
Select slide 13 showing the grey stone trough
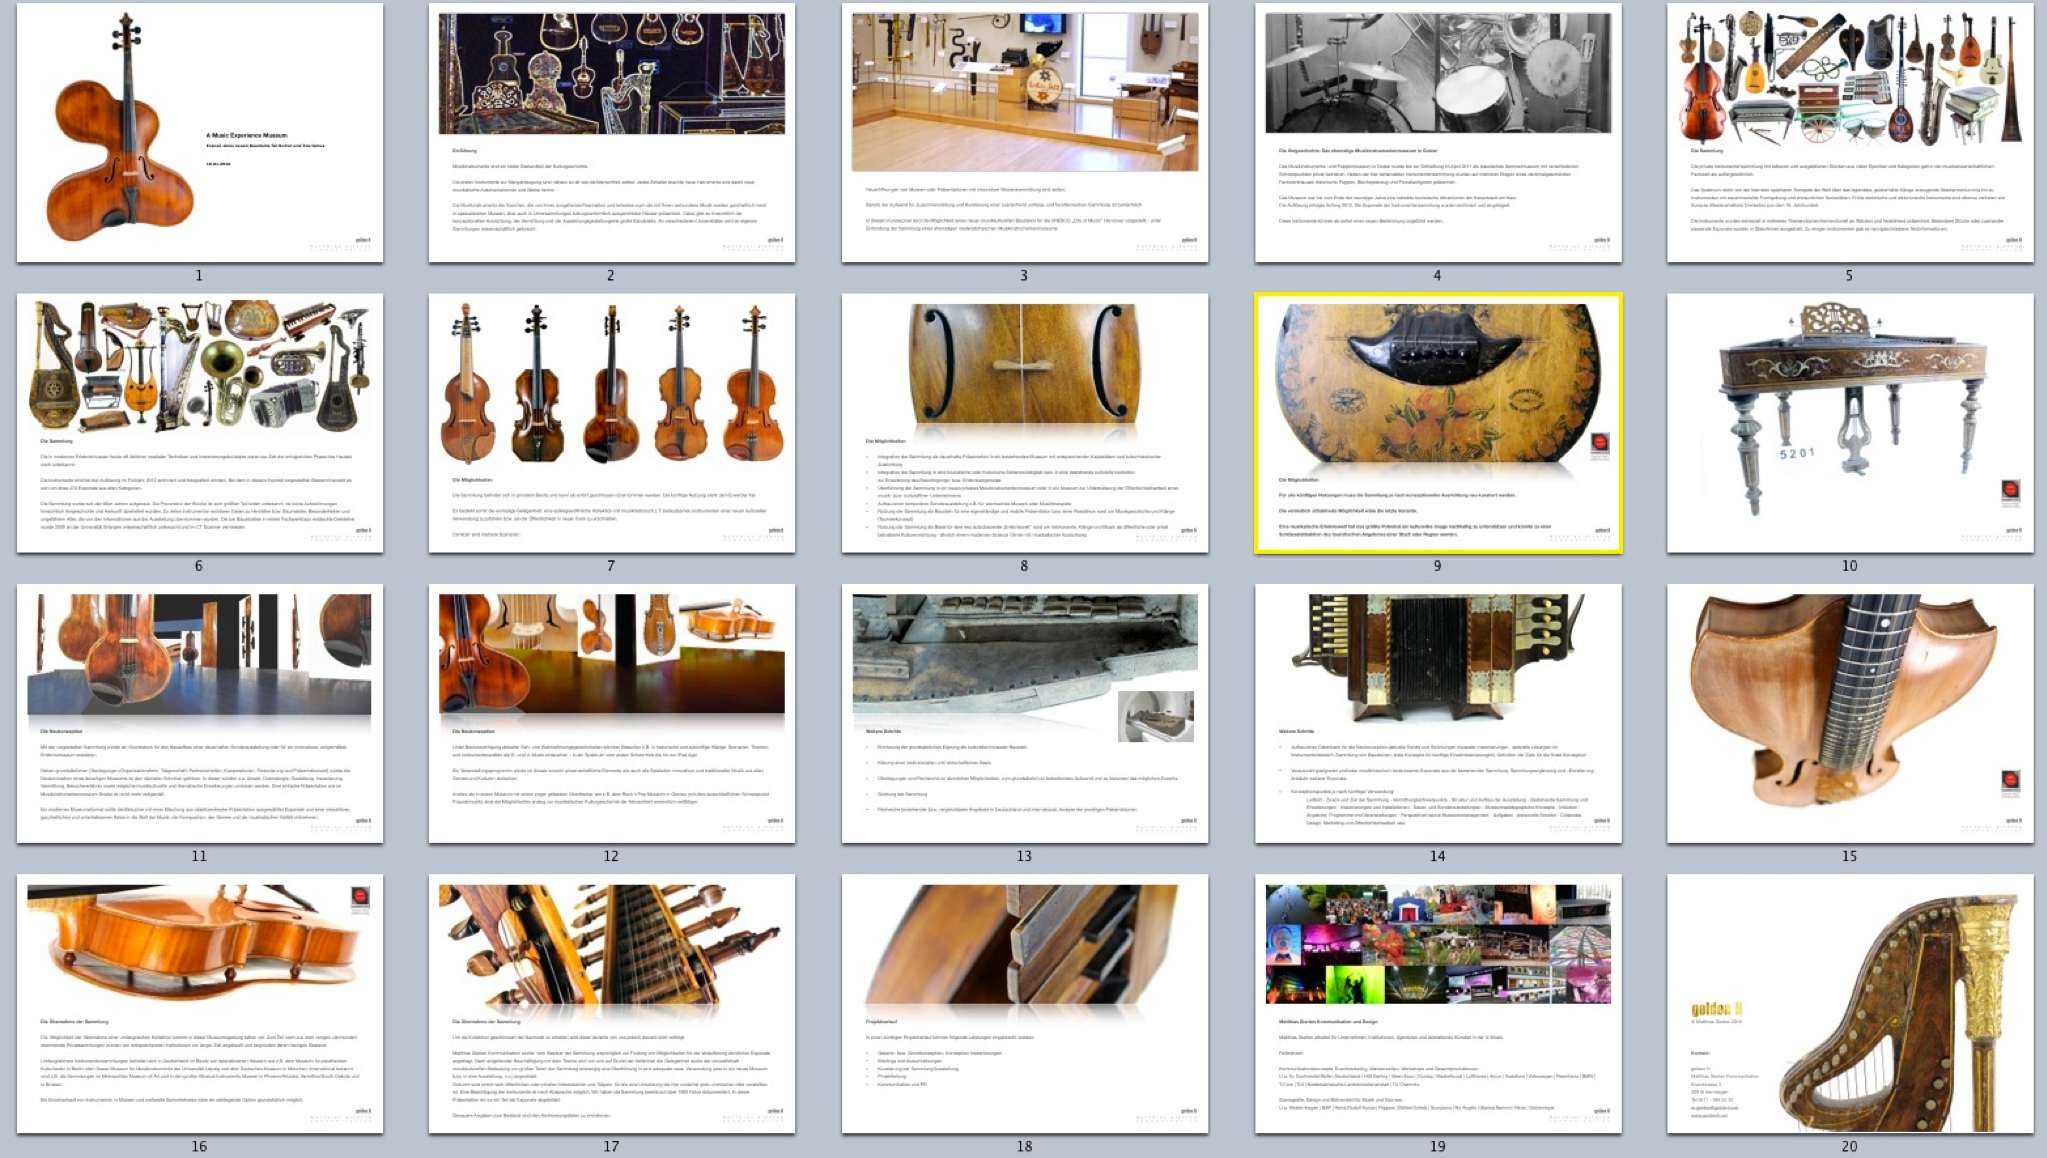[1024, 713]
